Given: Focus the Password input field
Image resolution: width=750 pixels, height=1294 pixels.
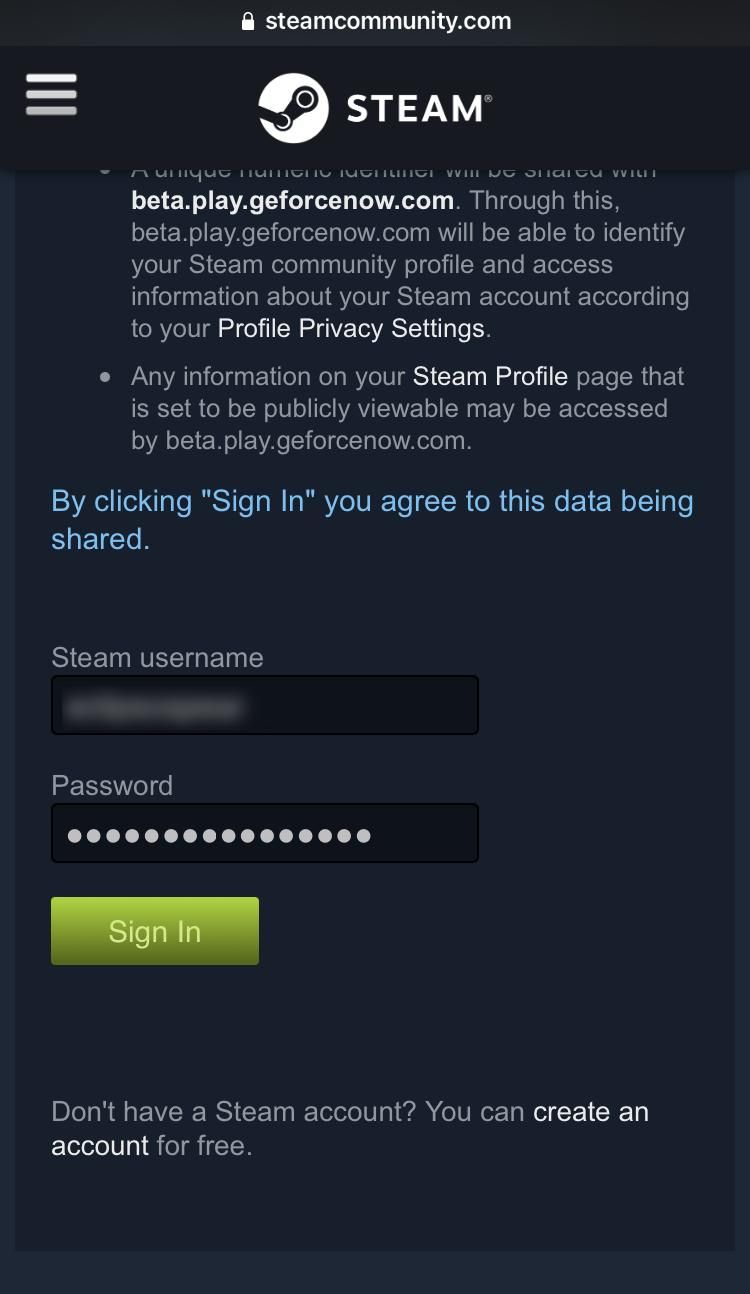Looking at the screenshot, I should (x=265, y=833).
